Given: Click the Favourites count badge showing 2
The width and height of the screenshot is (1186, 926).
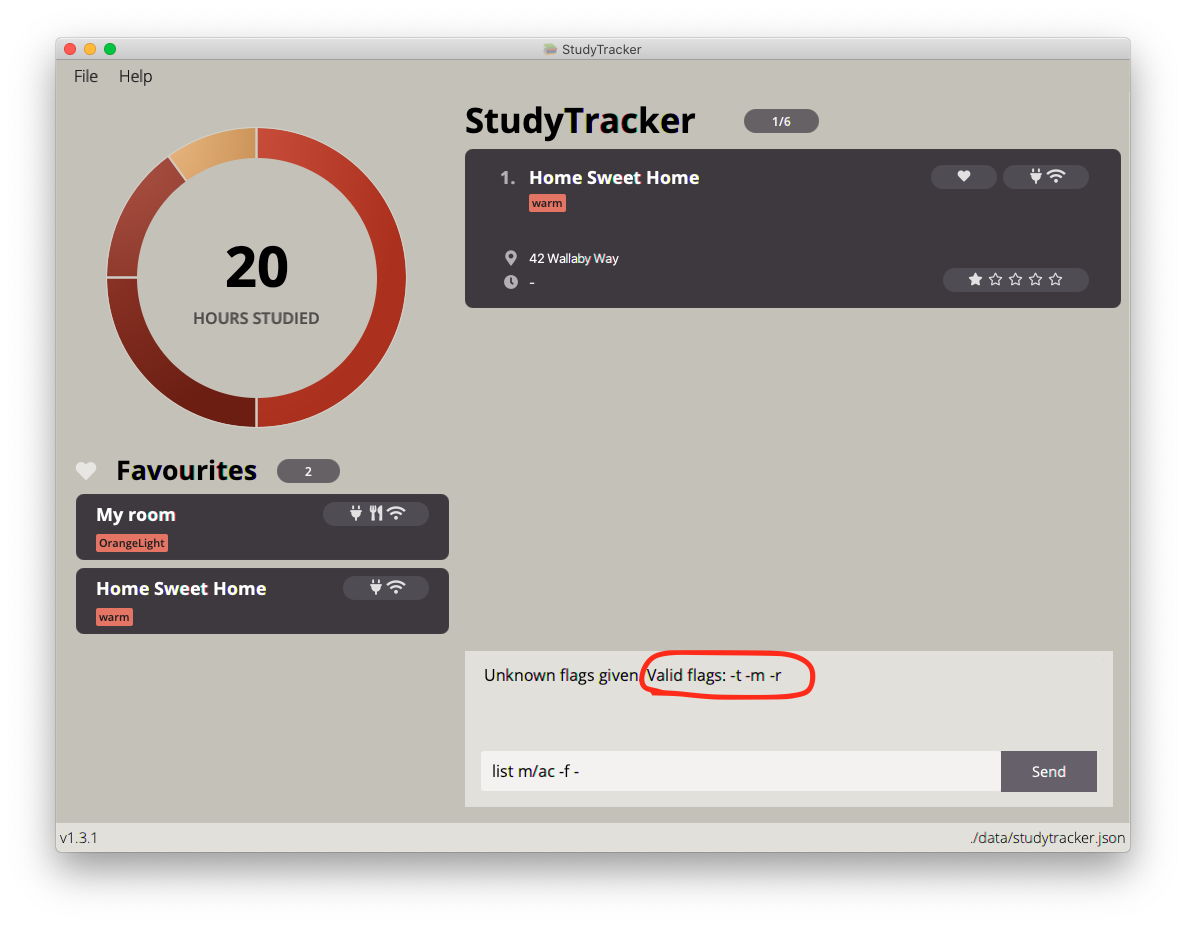Looking at the screenshot, I should click(x=308, y=471).
